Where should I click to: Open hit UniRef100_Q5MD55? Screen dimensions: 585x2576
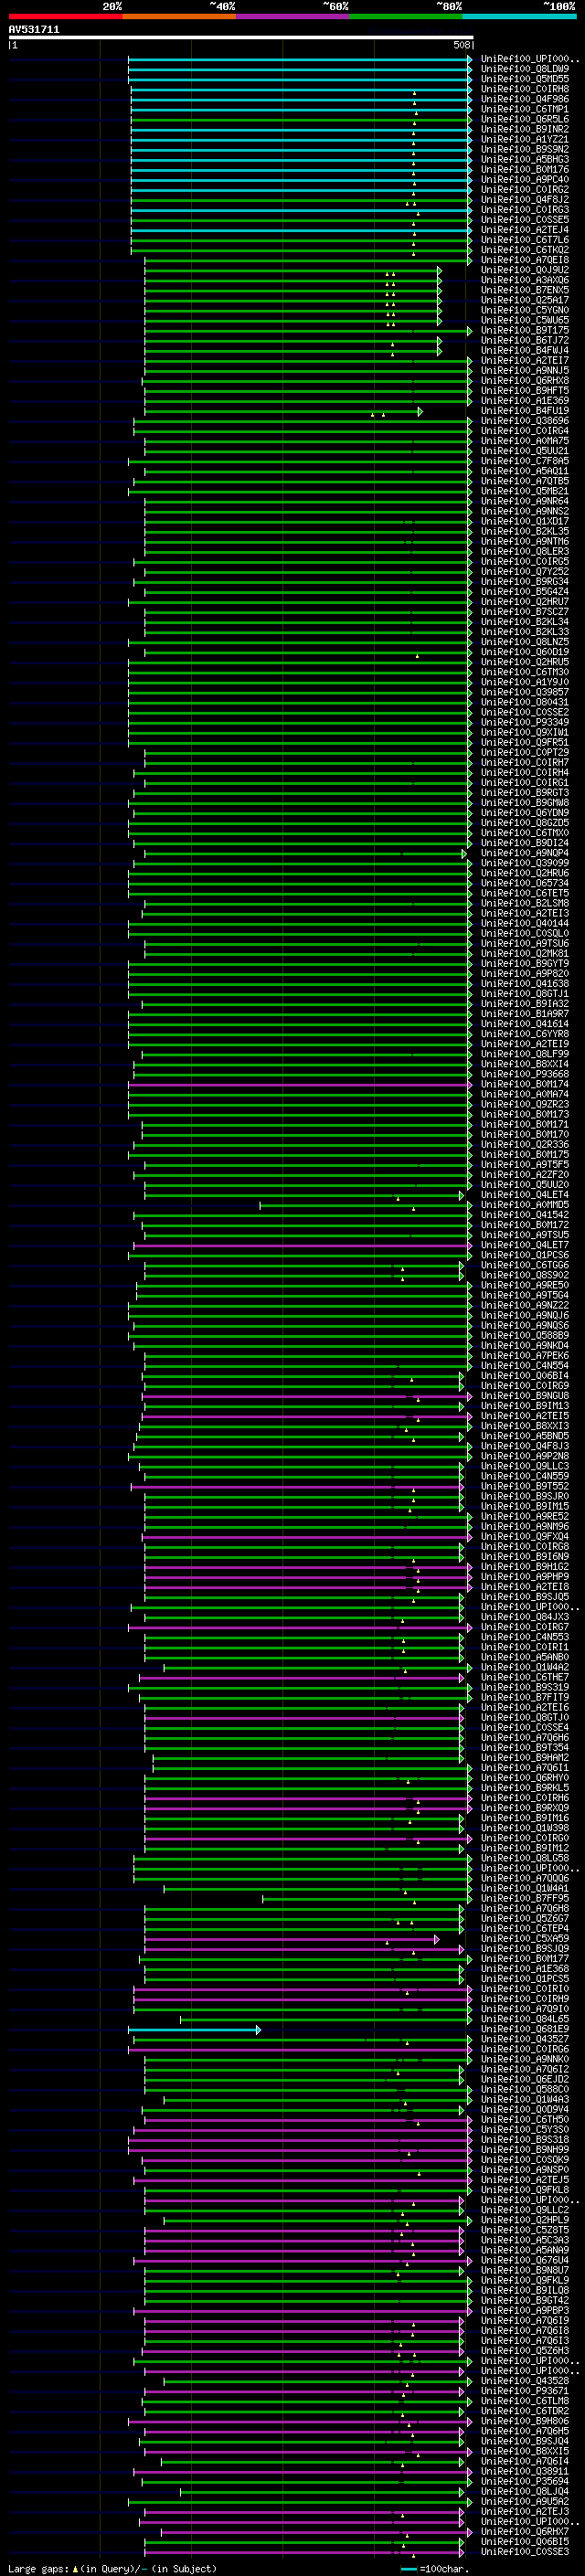pos(525,80)
